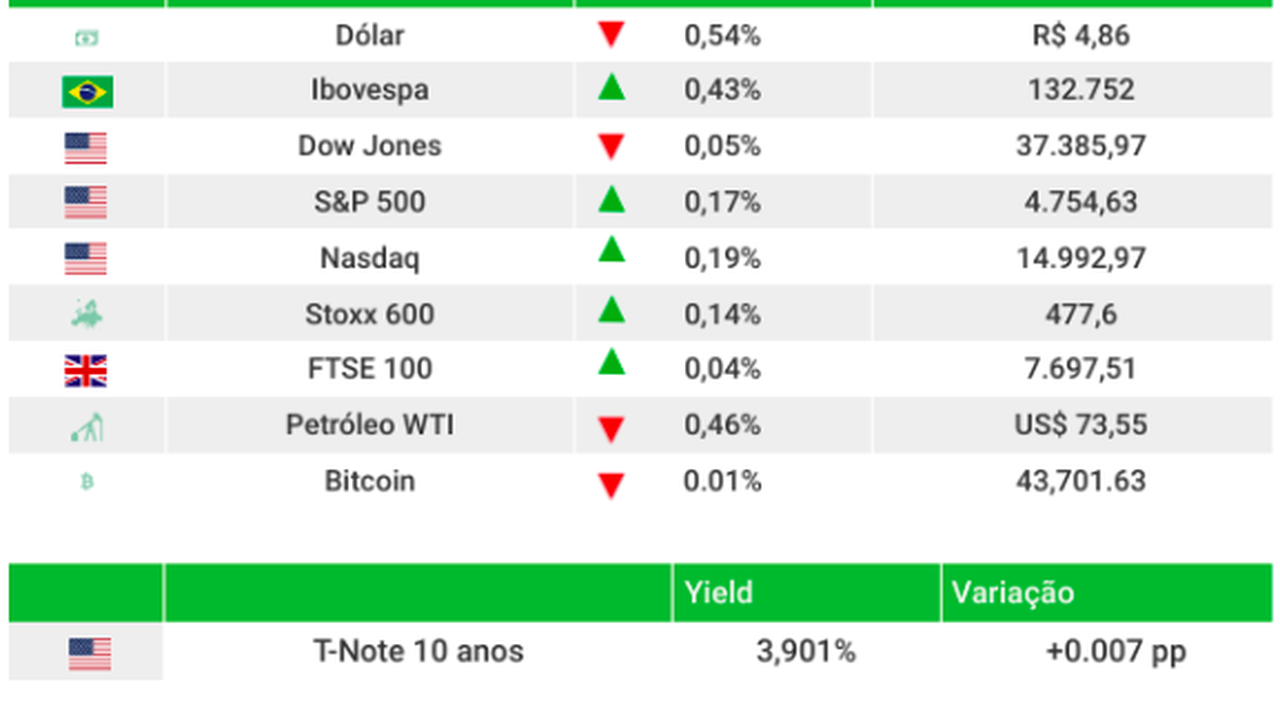Click the Brazil flag next to Ibovespa
The image size is (1280, 720).
[87, 92]
